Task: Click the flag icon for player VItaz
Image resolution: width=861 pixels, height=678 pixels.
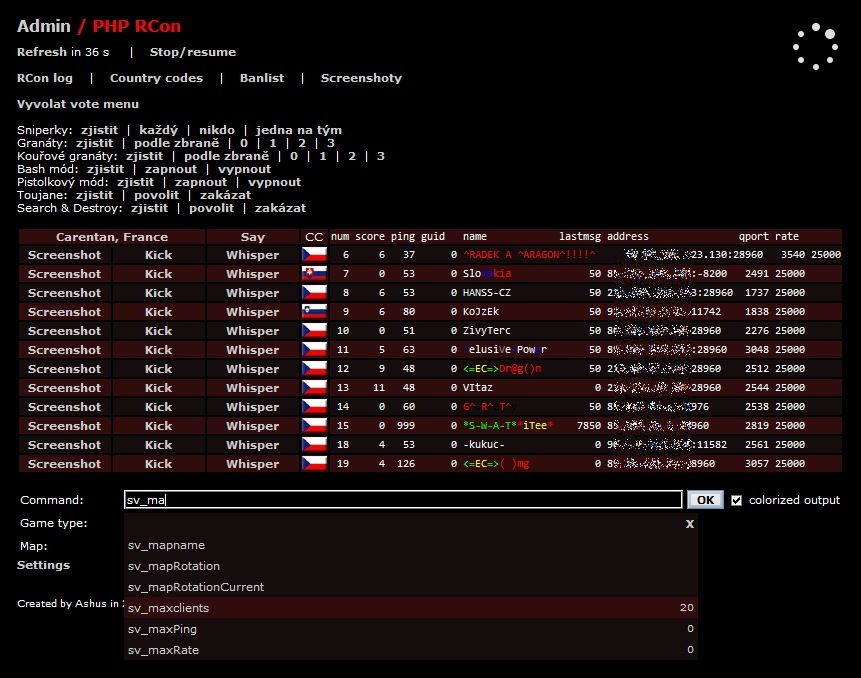Action: (x=314, y=388)
